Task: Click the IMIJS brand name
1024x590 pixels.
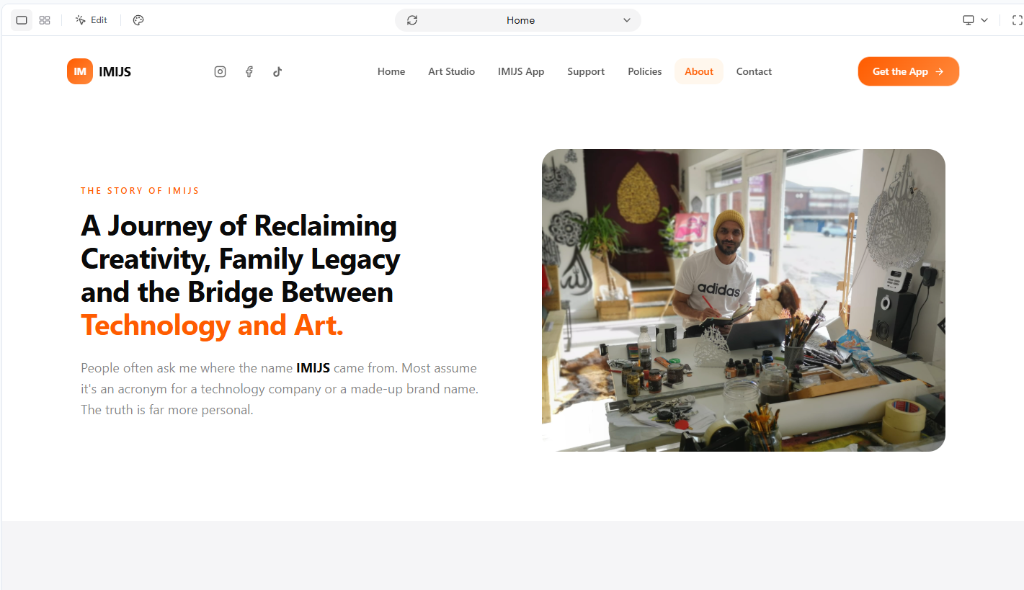Action: [115, 72]
